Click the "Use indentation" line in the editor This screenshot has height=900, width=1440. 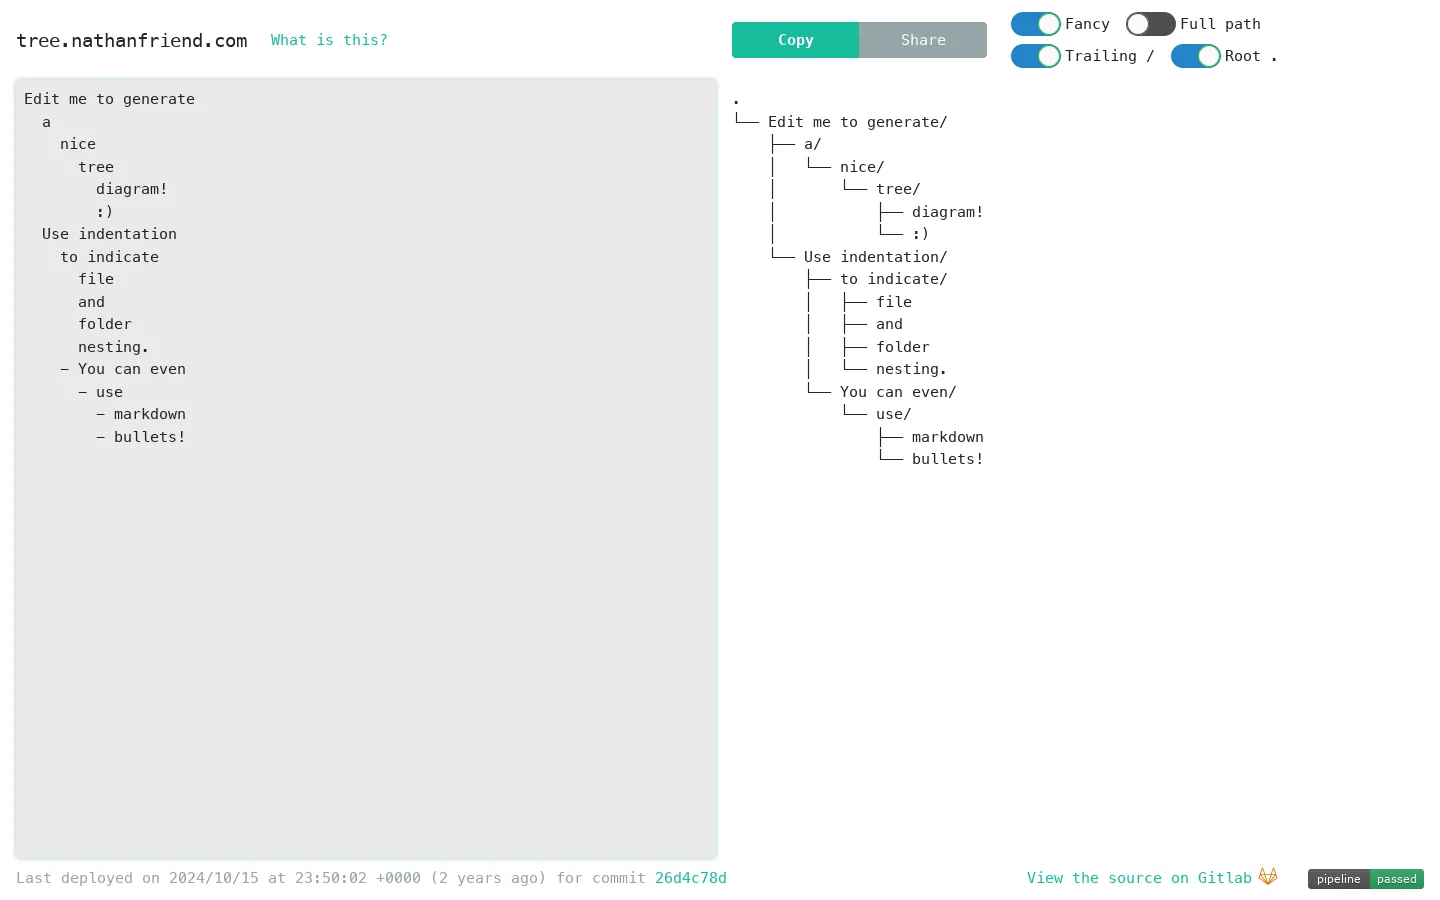tap(109, 234)
